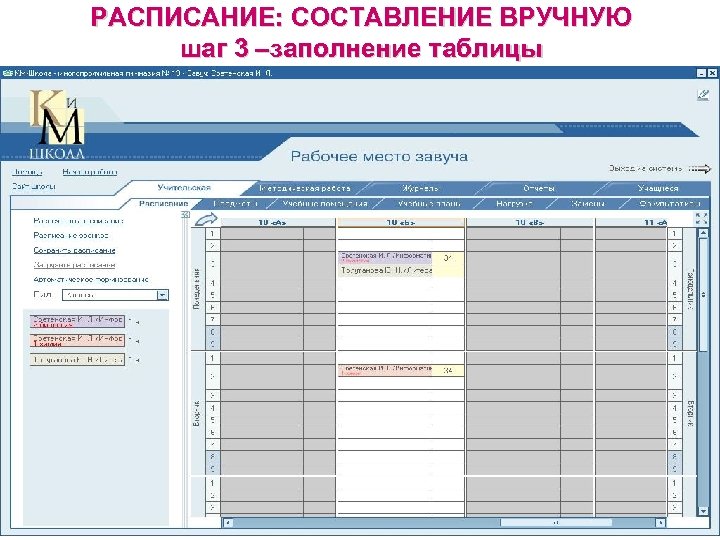Image resolution: width=720 pixels, height=540 pixels.
Task: Open the Методическая работа tab
Action: point(305,188)
